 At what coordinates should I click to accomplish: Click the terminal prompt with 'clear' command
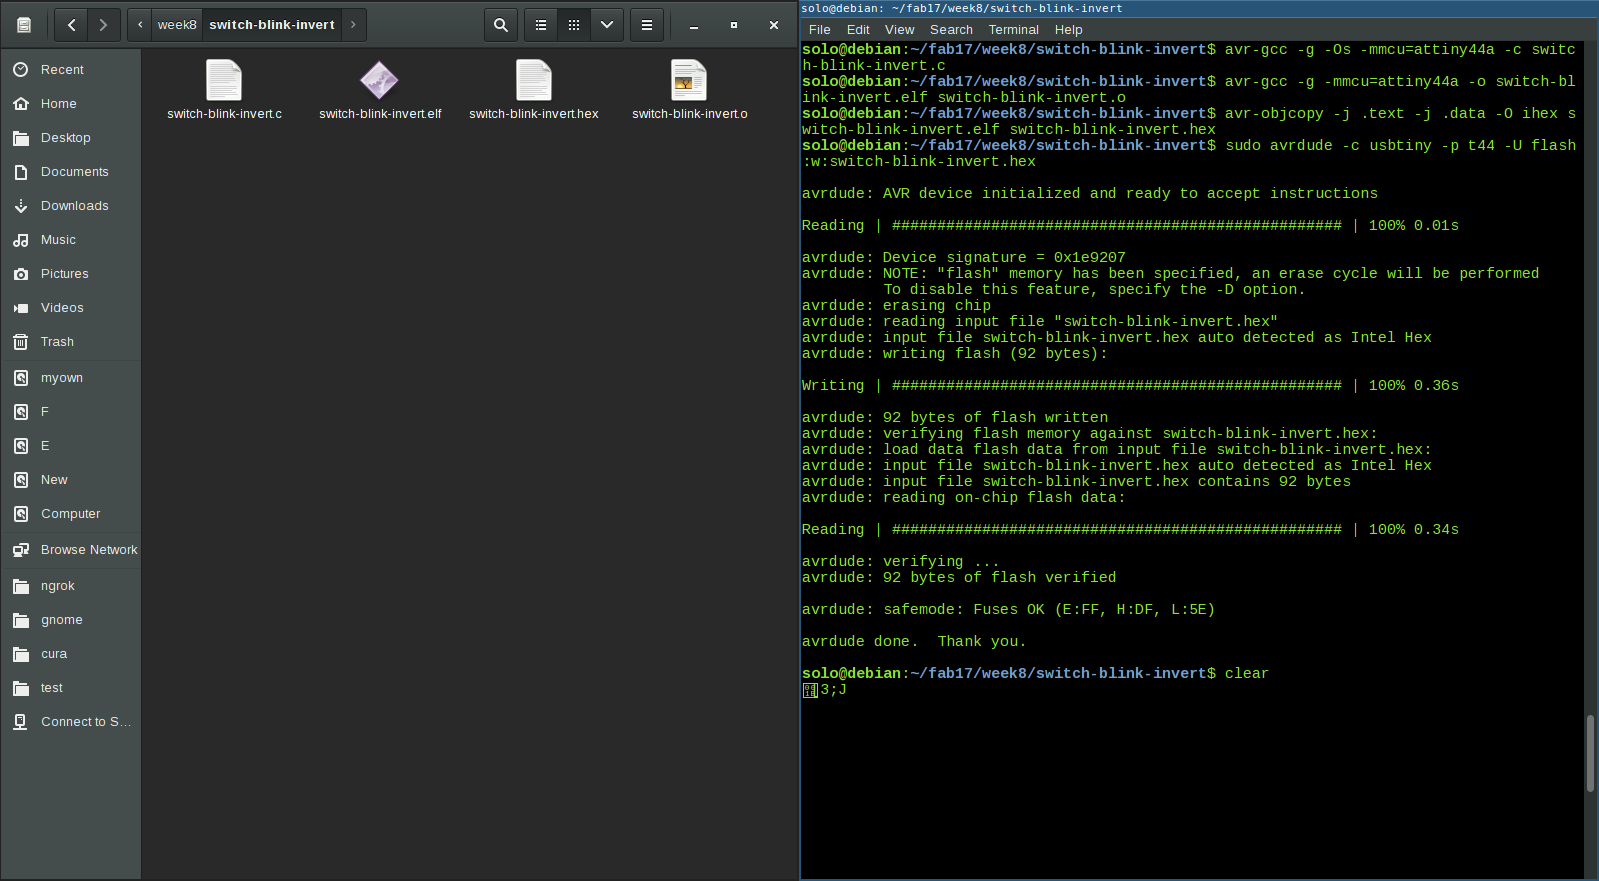[x=1035, y=674]
